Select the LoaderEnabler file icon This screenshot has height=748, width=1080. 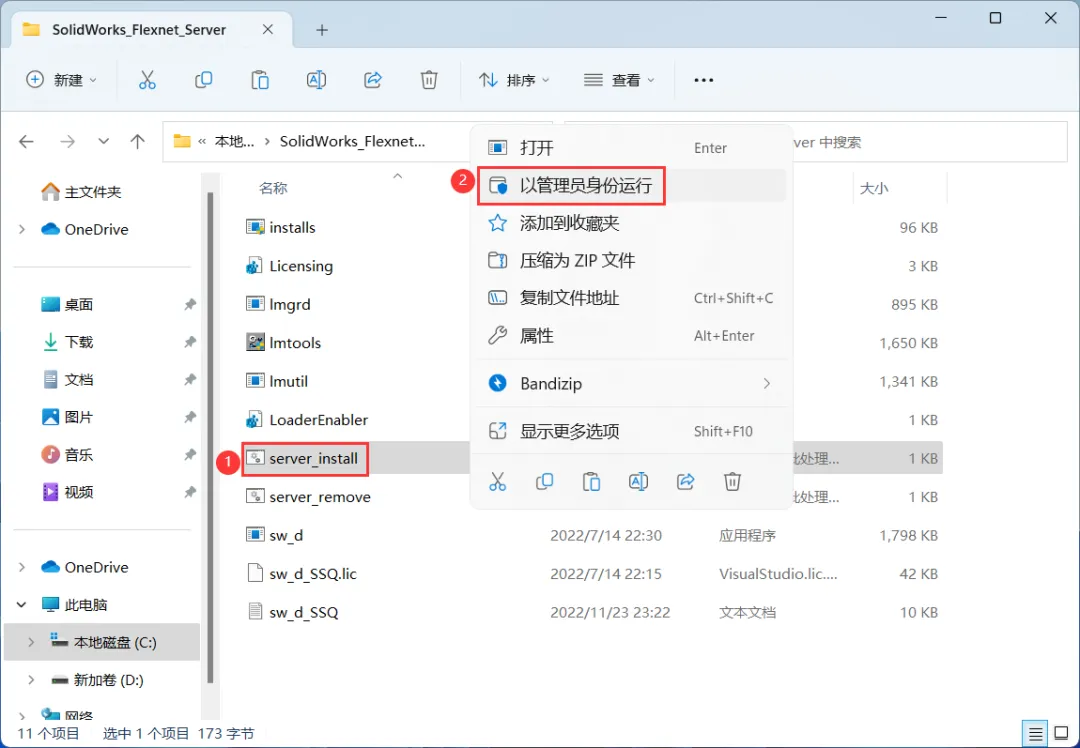click(x=254, y=419)
